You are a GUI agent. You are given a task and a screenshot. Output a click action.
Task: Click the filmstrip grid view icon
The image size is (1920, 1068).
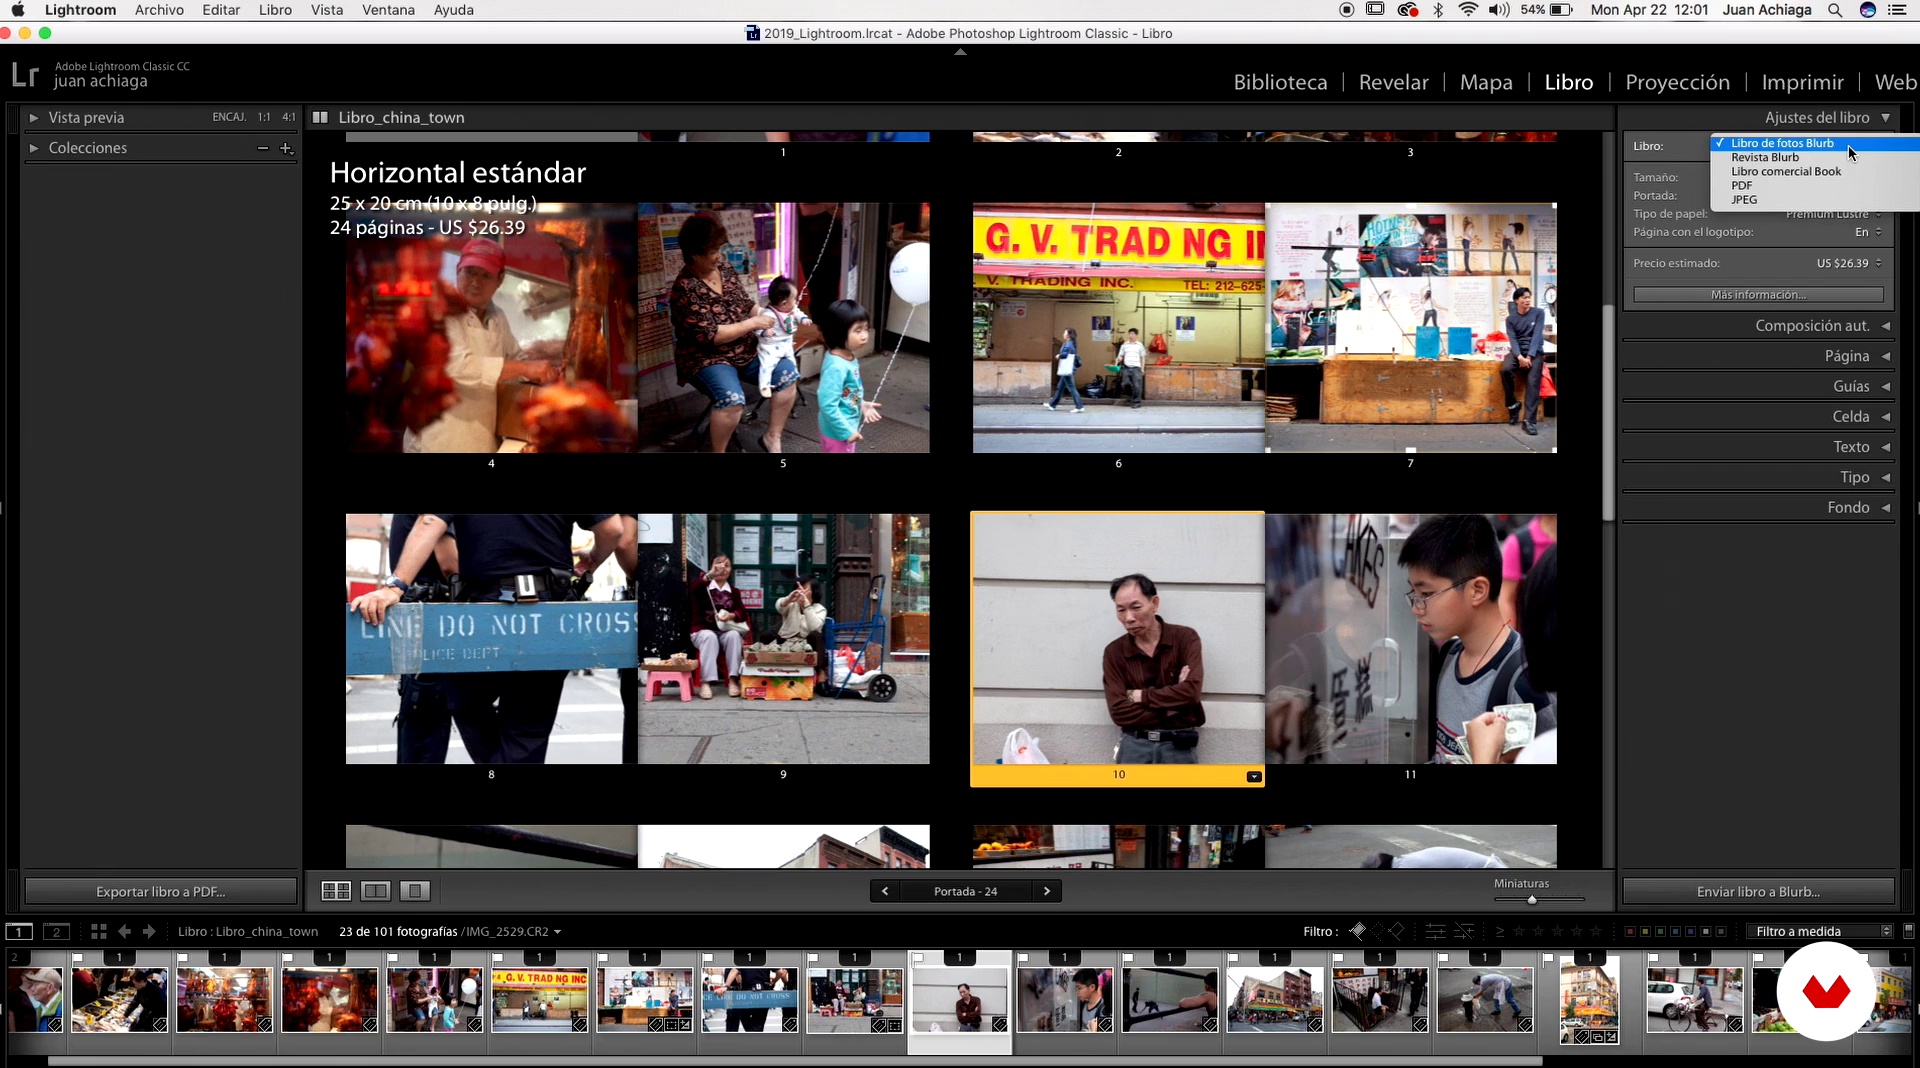[98, 931]
